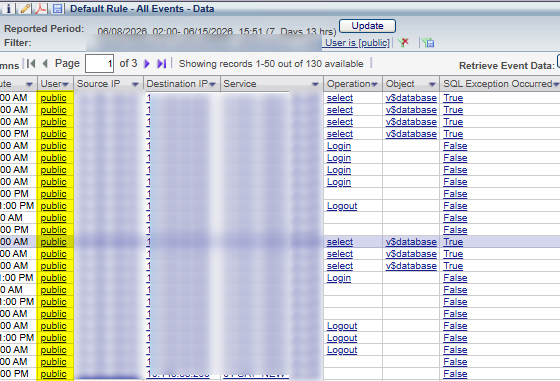Click the 'public' user link in the highlighted row
Image resolution: width=560 pixels, height=381 pixels.
coord(54,242)
